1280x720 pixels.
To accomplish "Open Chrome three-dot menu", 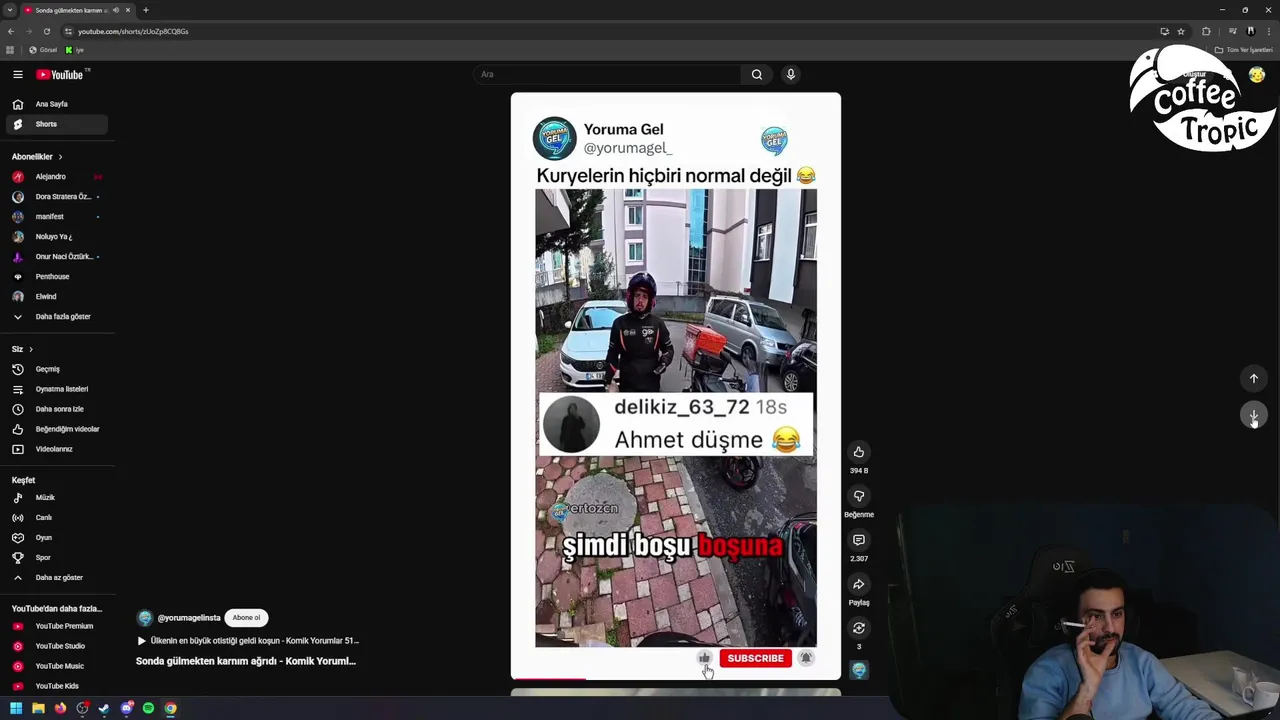I will (x=1269, y=31).
